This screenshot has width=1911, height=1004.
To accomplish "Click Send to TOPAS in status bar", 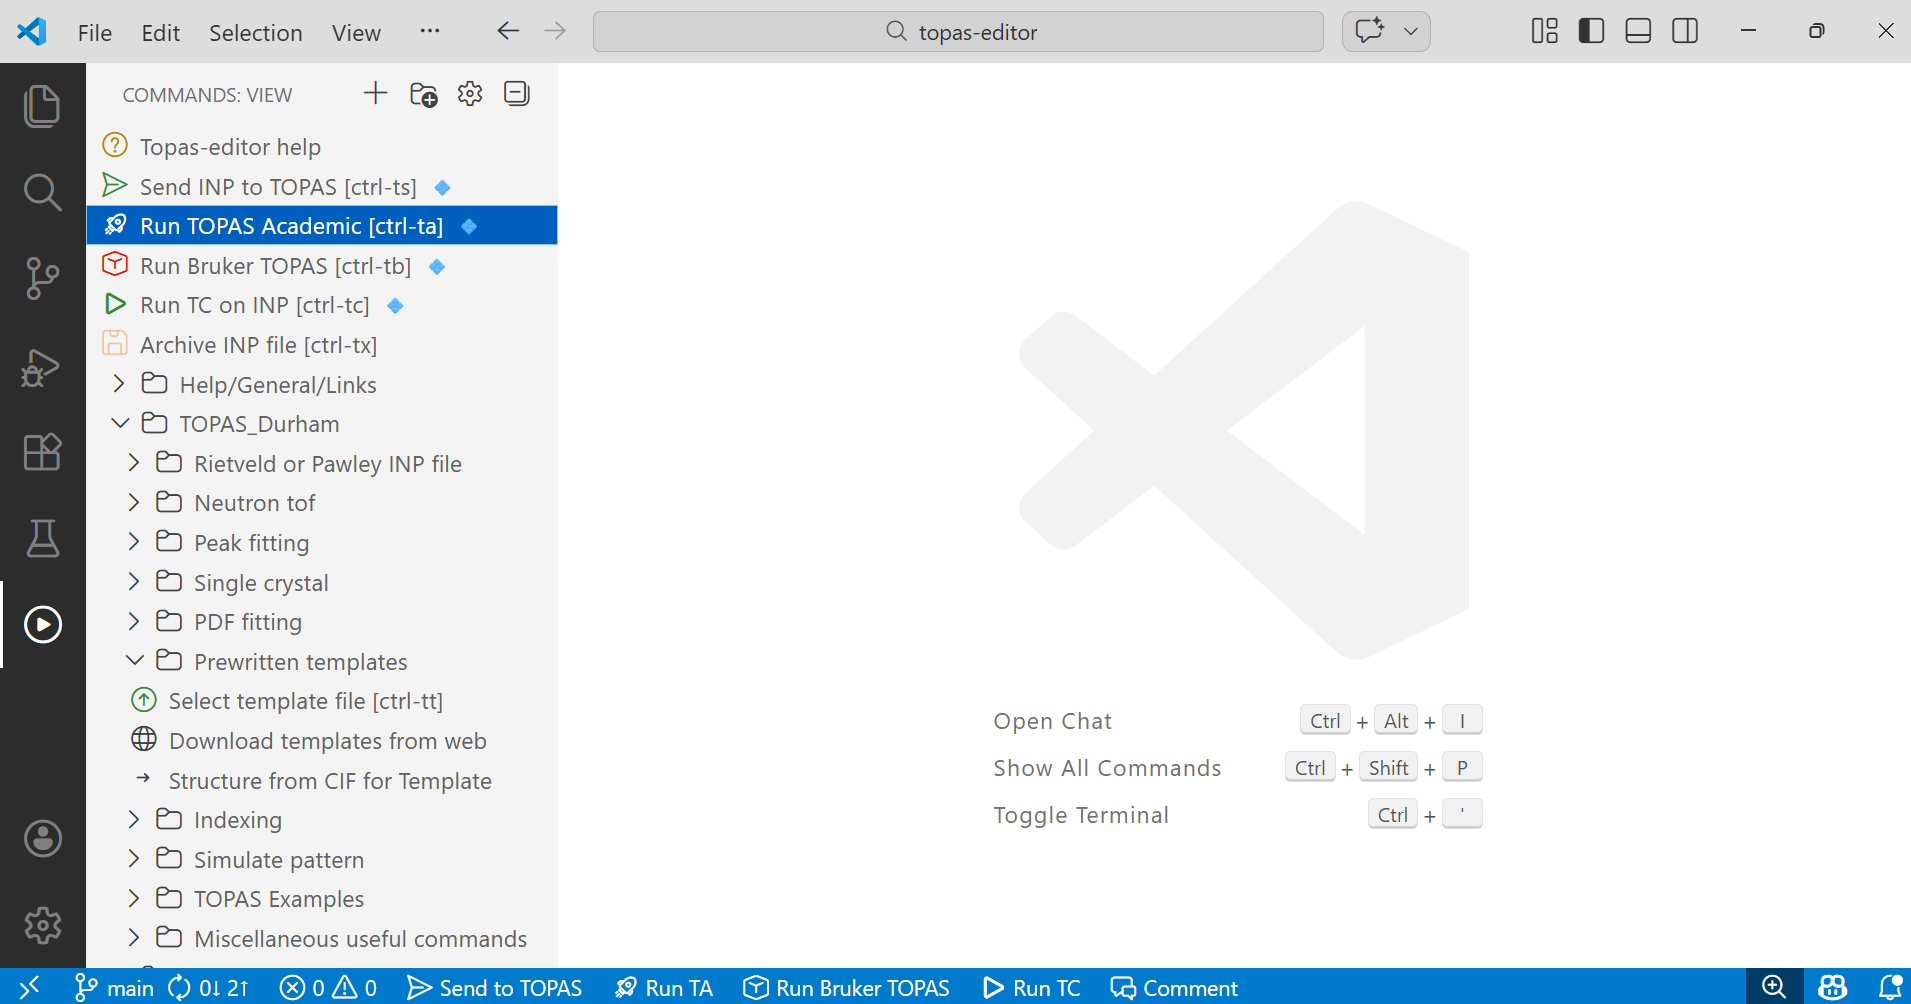I will (x=495, y=988).
